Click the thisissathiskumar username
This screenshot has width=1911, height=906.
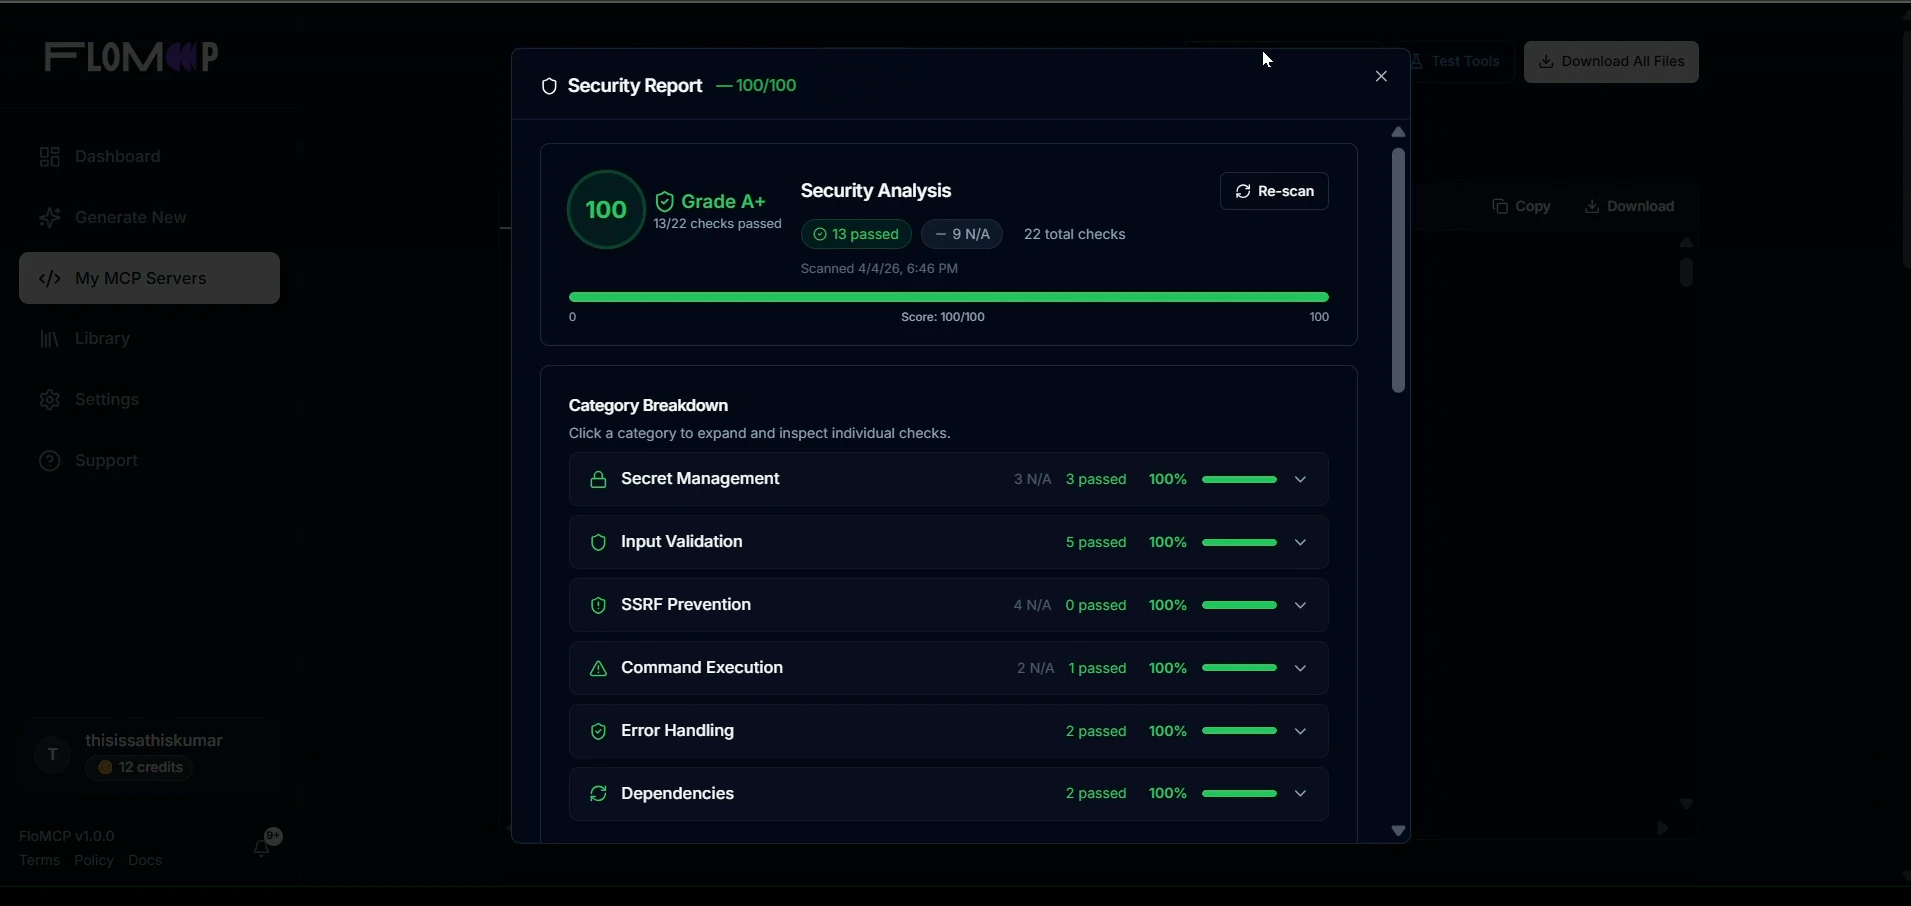click(154, 741)
